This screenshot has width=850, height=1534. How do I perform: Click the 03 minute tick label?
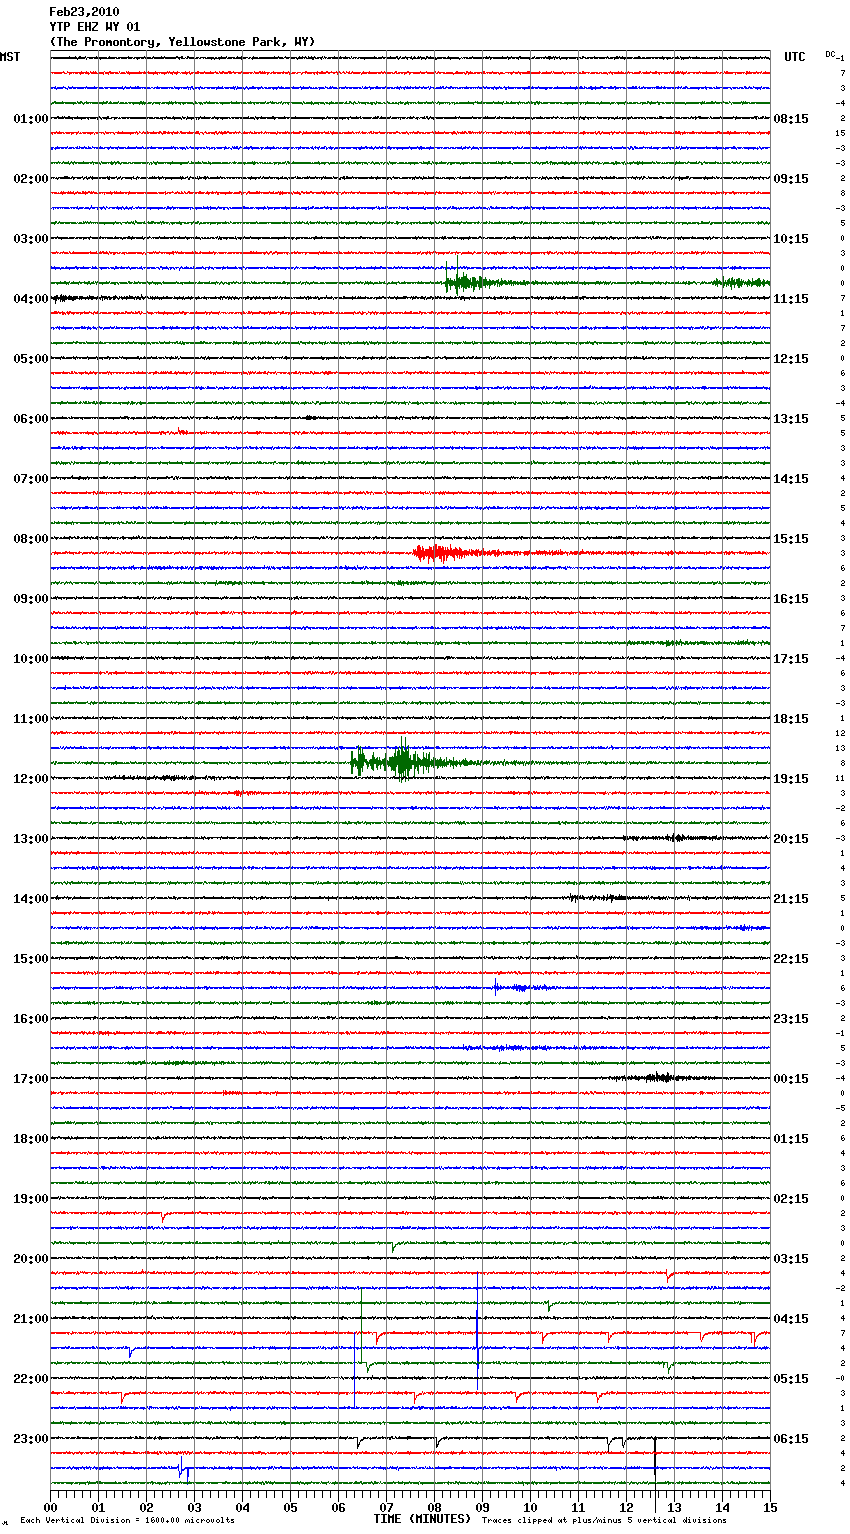pos(194,1507)
